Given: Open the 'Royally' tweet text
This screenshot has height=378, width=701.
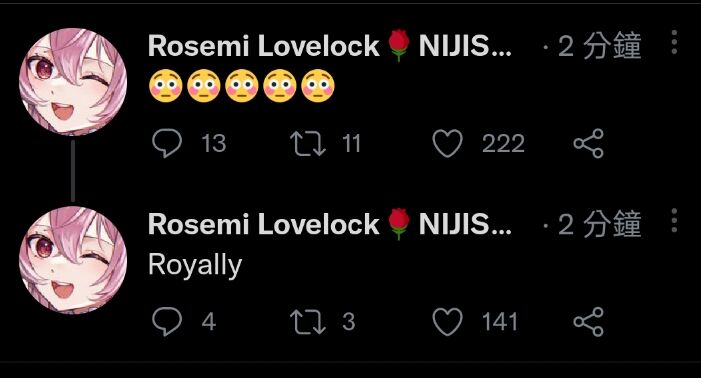Looking at the screenshot, I should [x=195, y=265].
